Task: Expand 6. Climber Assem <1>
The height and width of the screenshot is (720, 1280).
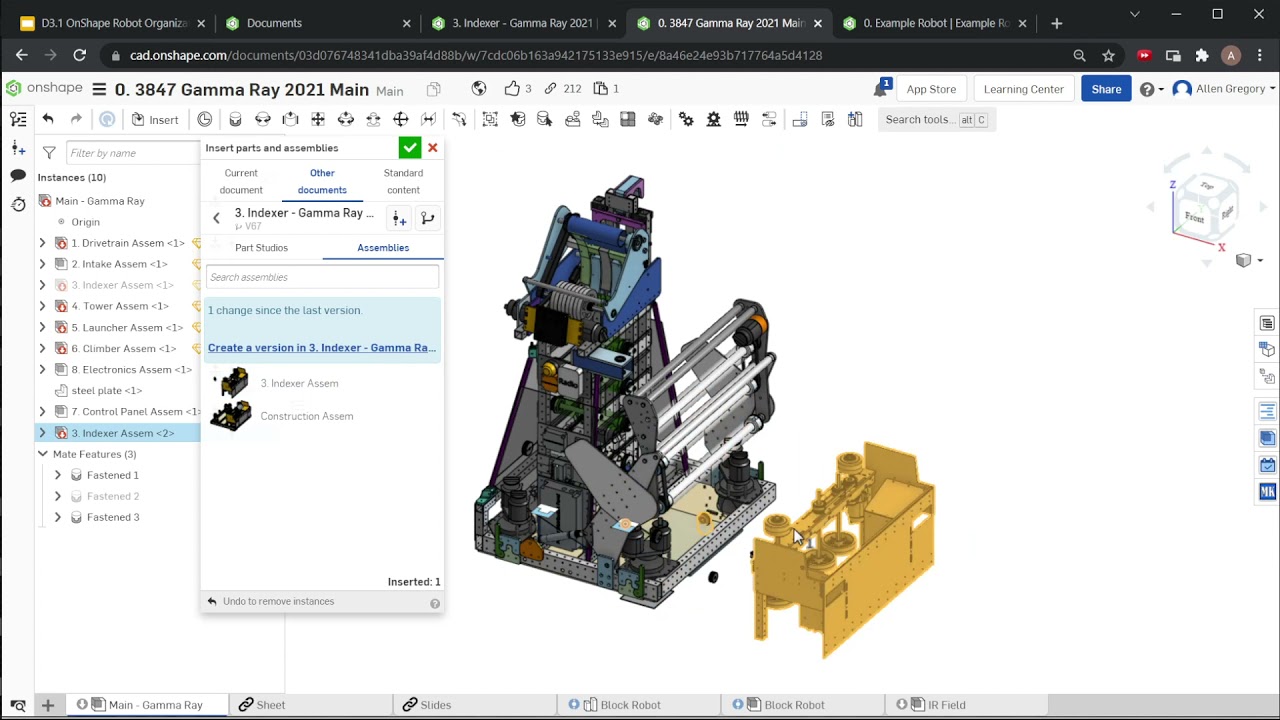Action: pyautogui.click(x=43, y=348)
